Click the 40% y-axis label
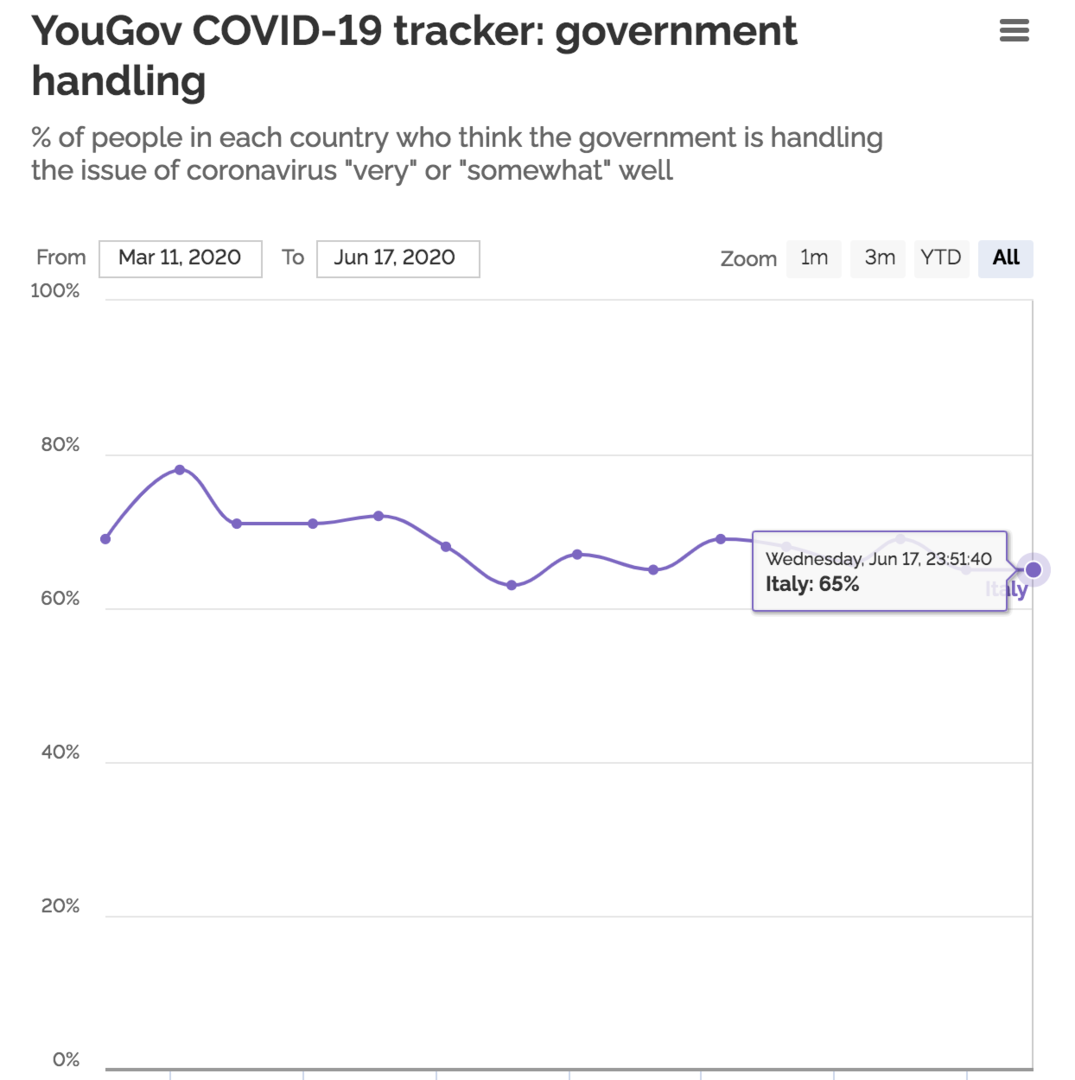 point(60,752)
